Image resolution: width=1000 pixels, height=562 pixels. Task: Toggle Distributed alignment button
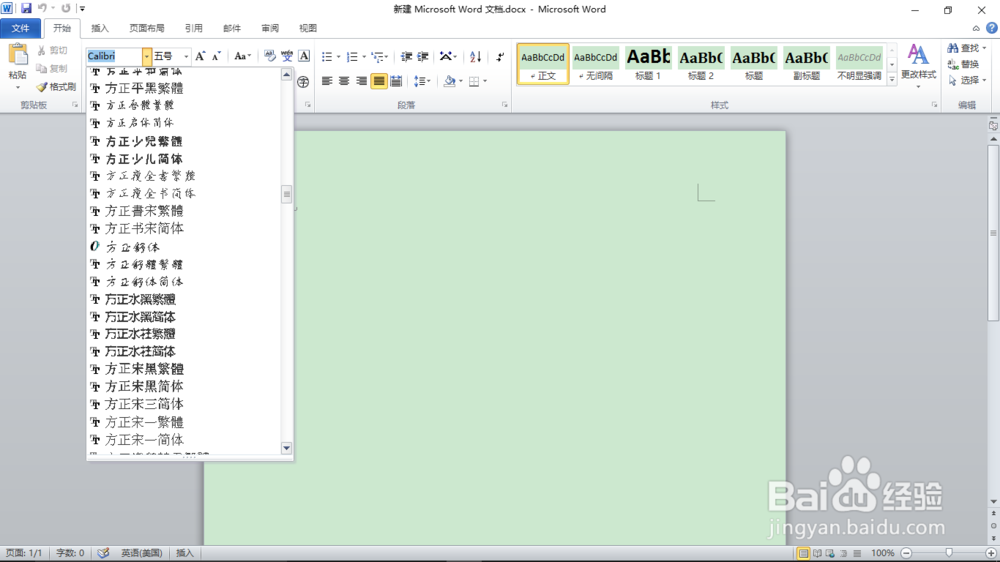coord(396,81)
